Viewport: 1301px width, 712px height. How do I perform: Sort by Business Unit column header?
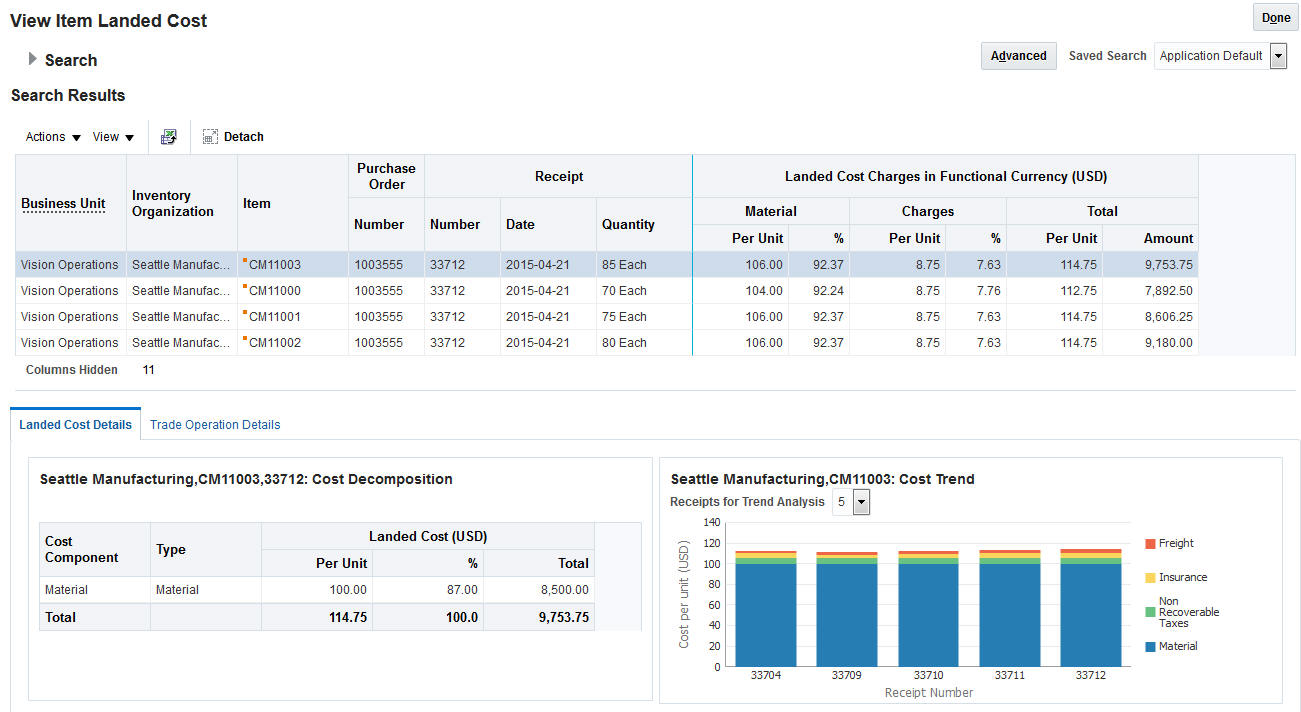click(x=63, y=203)
